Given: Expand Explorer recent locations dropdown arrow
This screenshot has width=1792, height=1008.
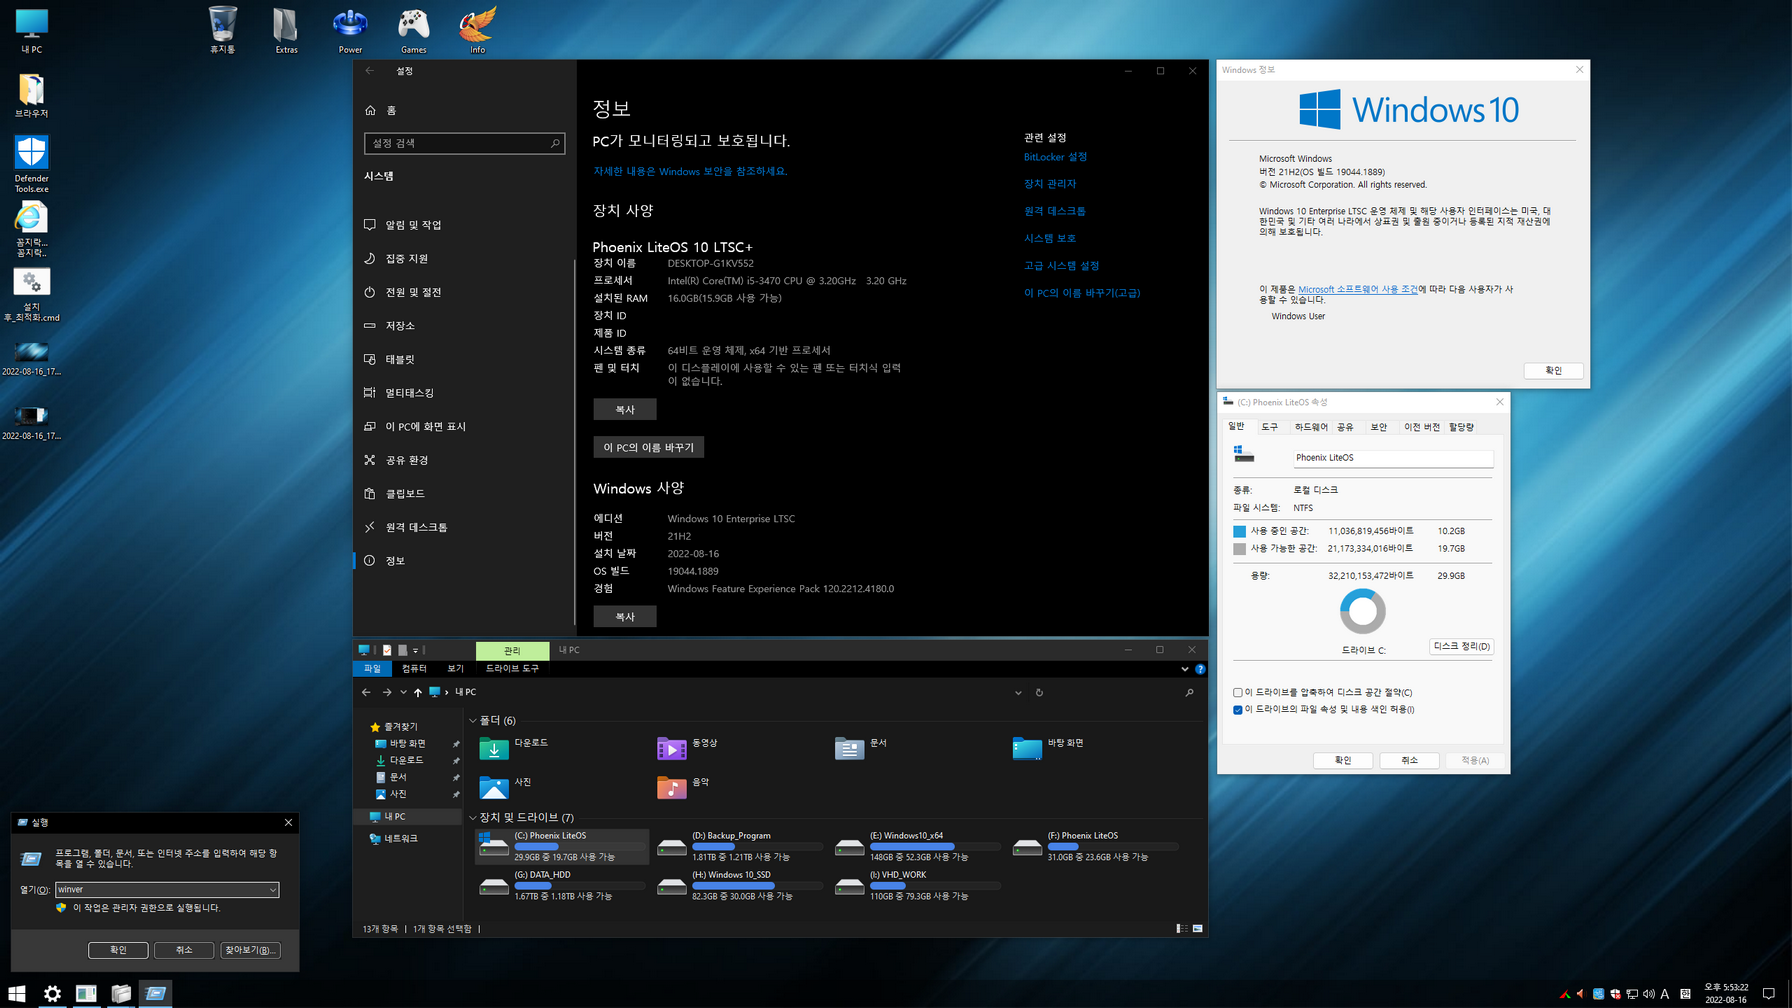Looking at the screenshot, I should tap(403, 692).
